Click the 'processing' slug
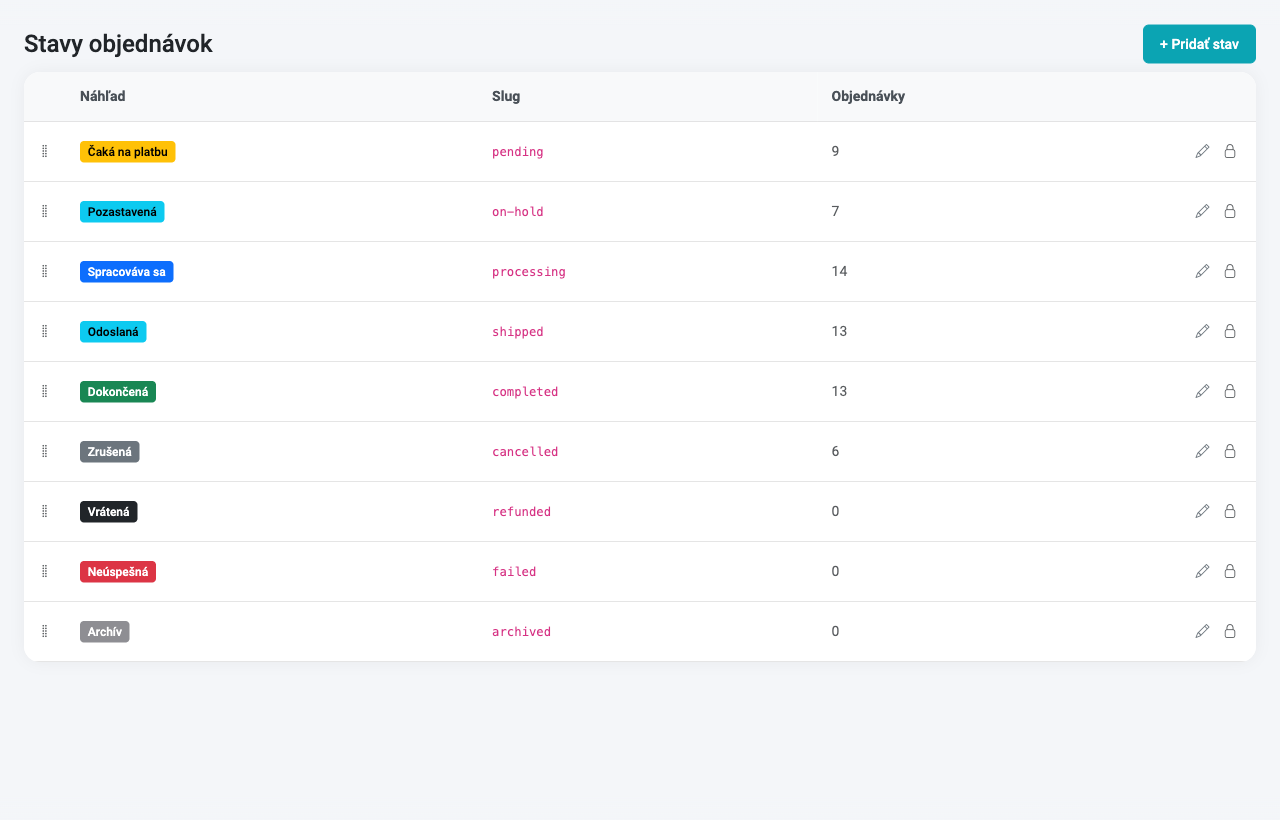Viewport: 1280px width, 820px height. point(529,272)
